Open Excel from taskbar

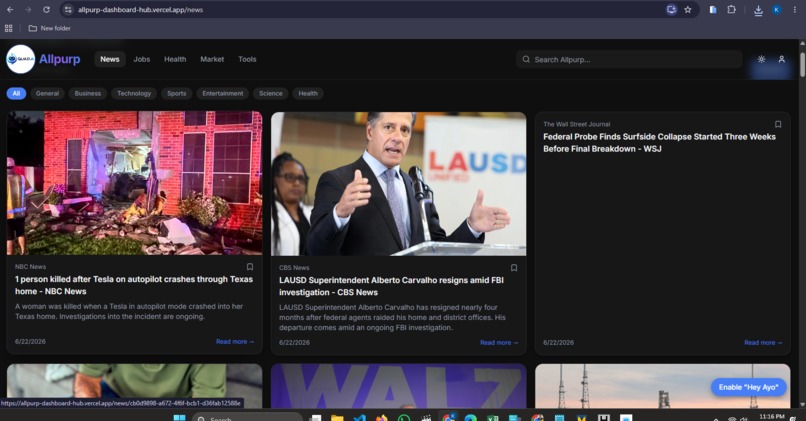(x=492, y=417)
